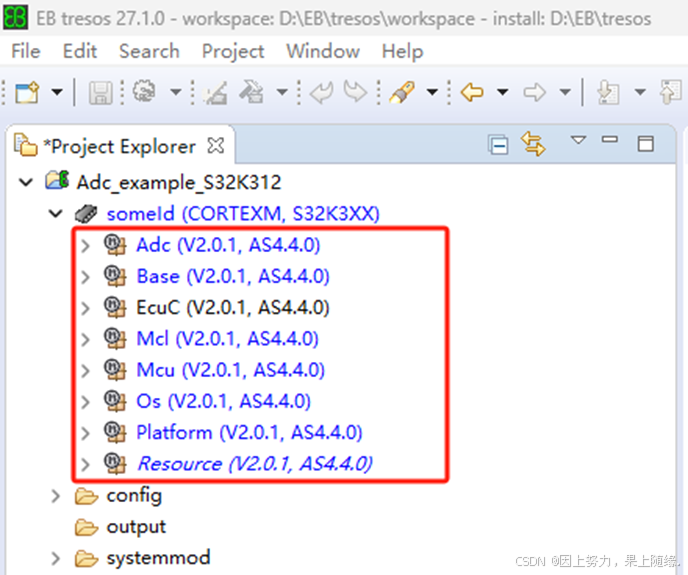Expand the Platform module node
The width and height of the screenshot is (688, 575).
coord(86,433)
